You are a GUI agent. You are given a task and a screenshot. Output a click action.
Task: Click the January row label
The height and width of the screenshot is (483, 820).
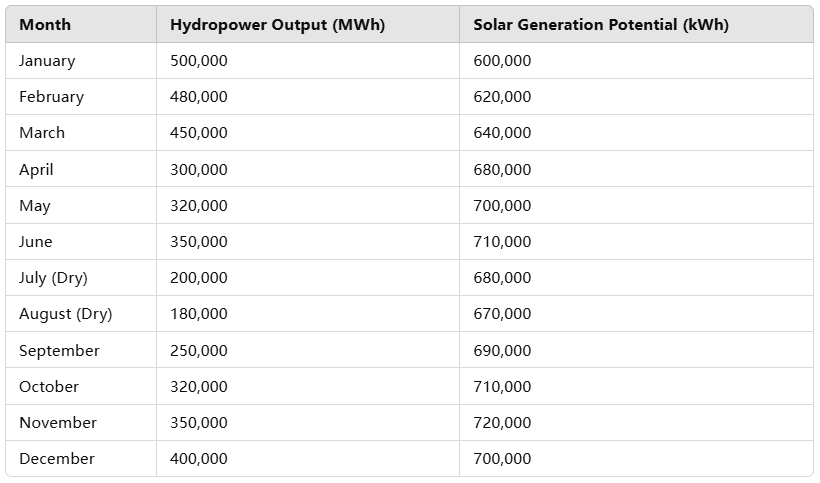(47, 61)
